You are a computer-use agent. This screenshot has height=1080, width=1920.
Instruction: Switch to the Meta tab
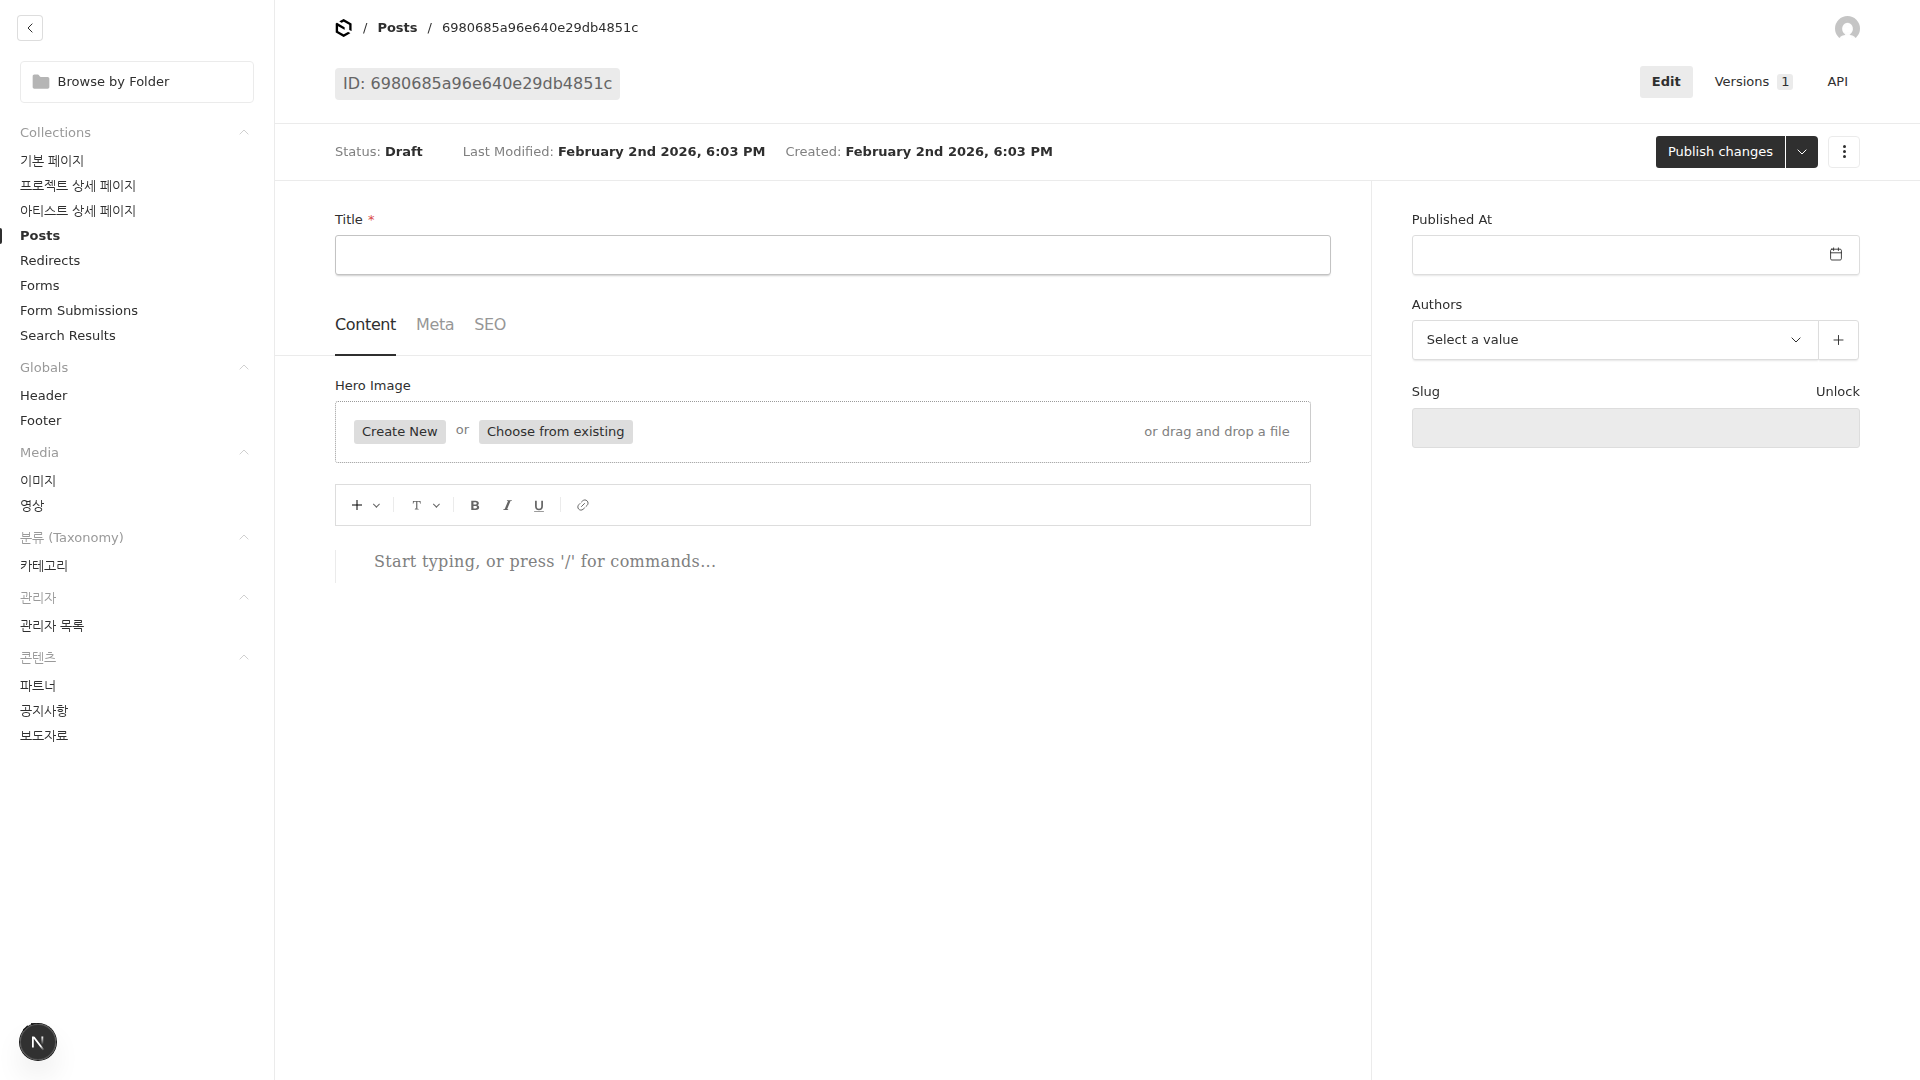coord(435,325)
